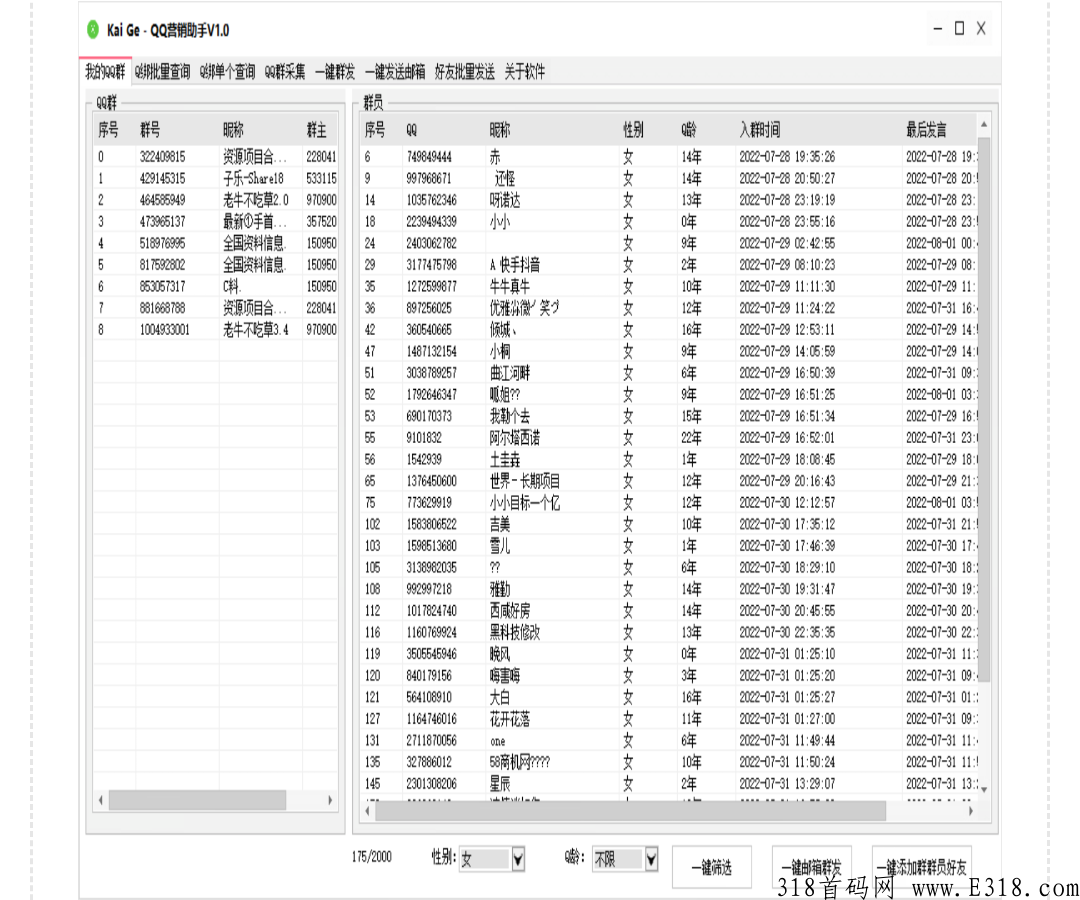Click the member list horizontal scrollbar
The image size is (1080, 900).
[630, 811]
